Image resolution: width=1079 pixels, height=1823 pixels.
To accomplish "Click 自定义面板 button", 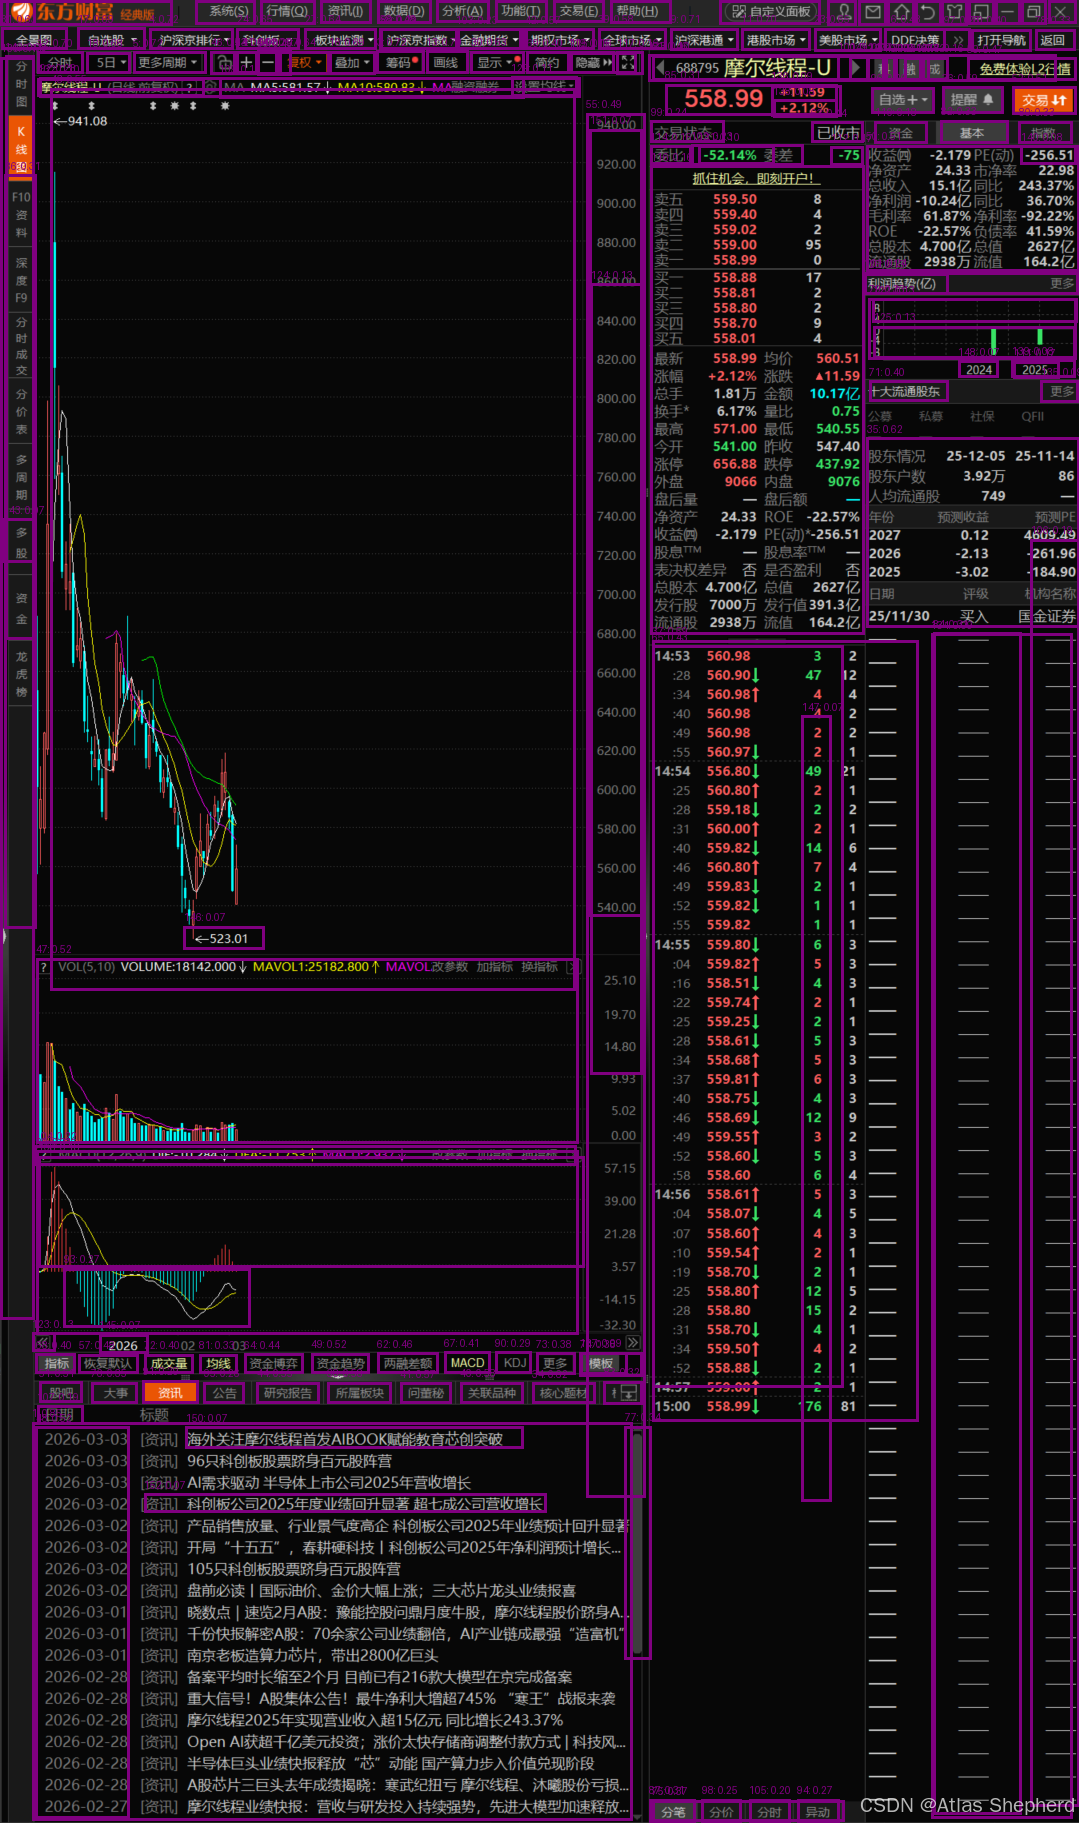I will [x=770, y=12].
